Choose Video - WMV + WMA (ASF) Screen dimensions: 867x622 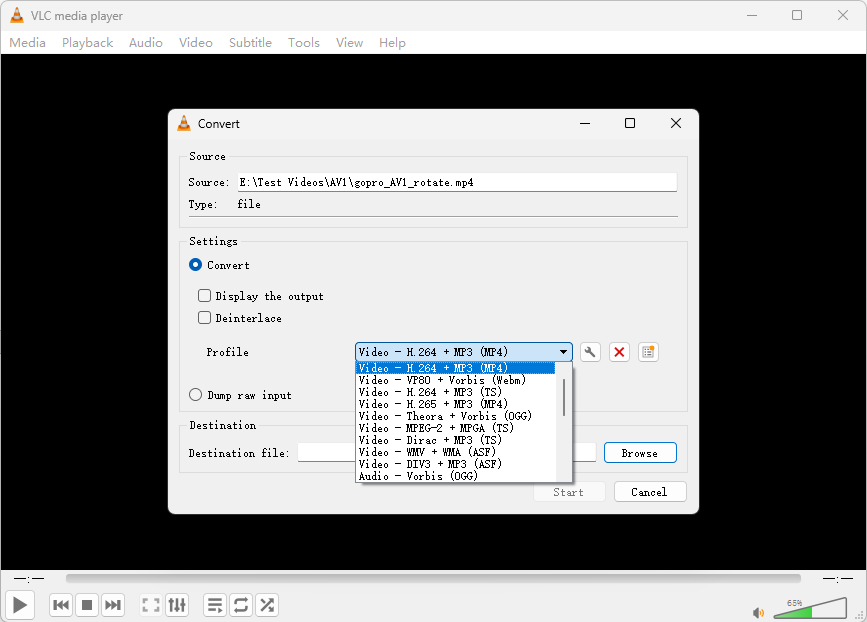coord(456,452)
